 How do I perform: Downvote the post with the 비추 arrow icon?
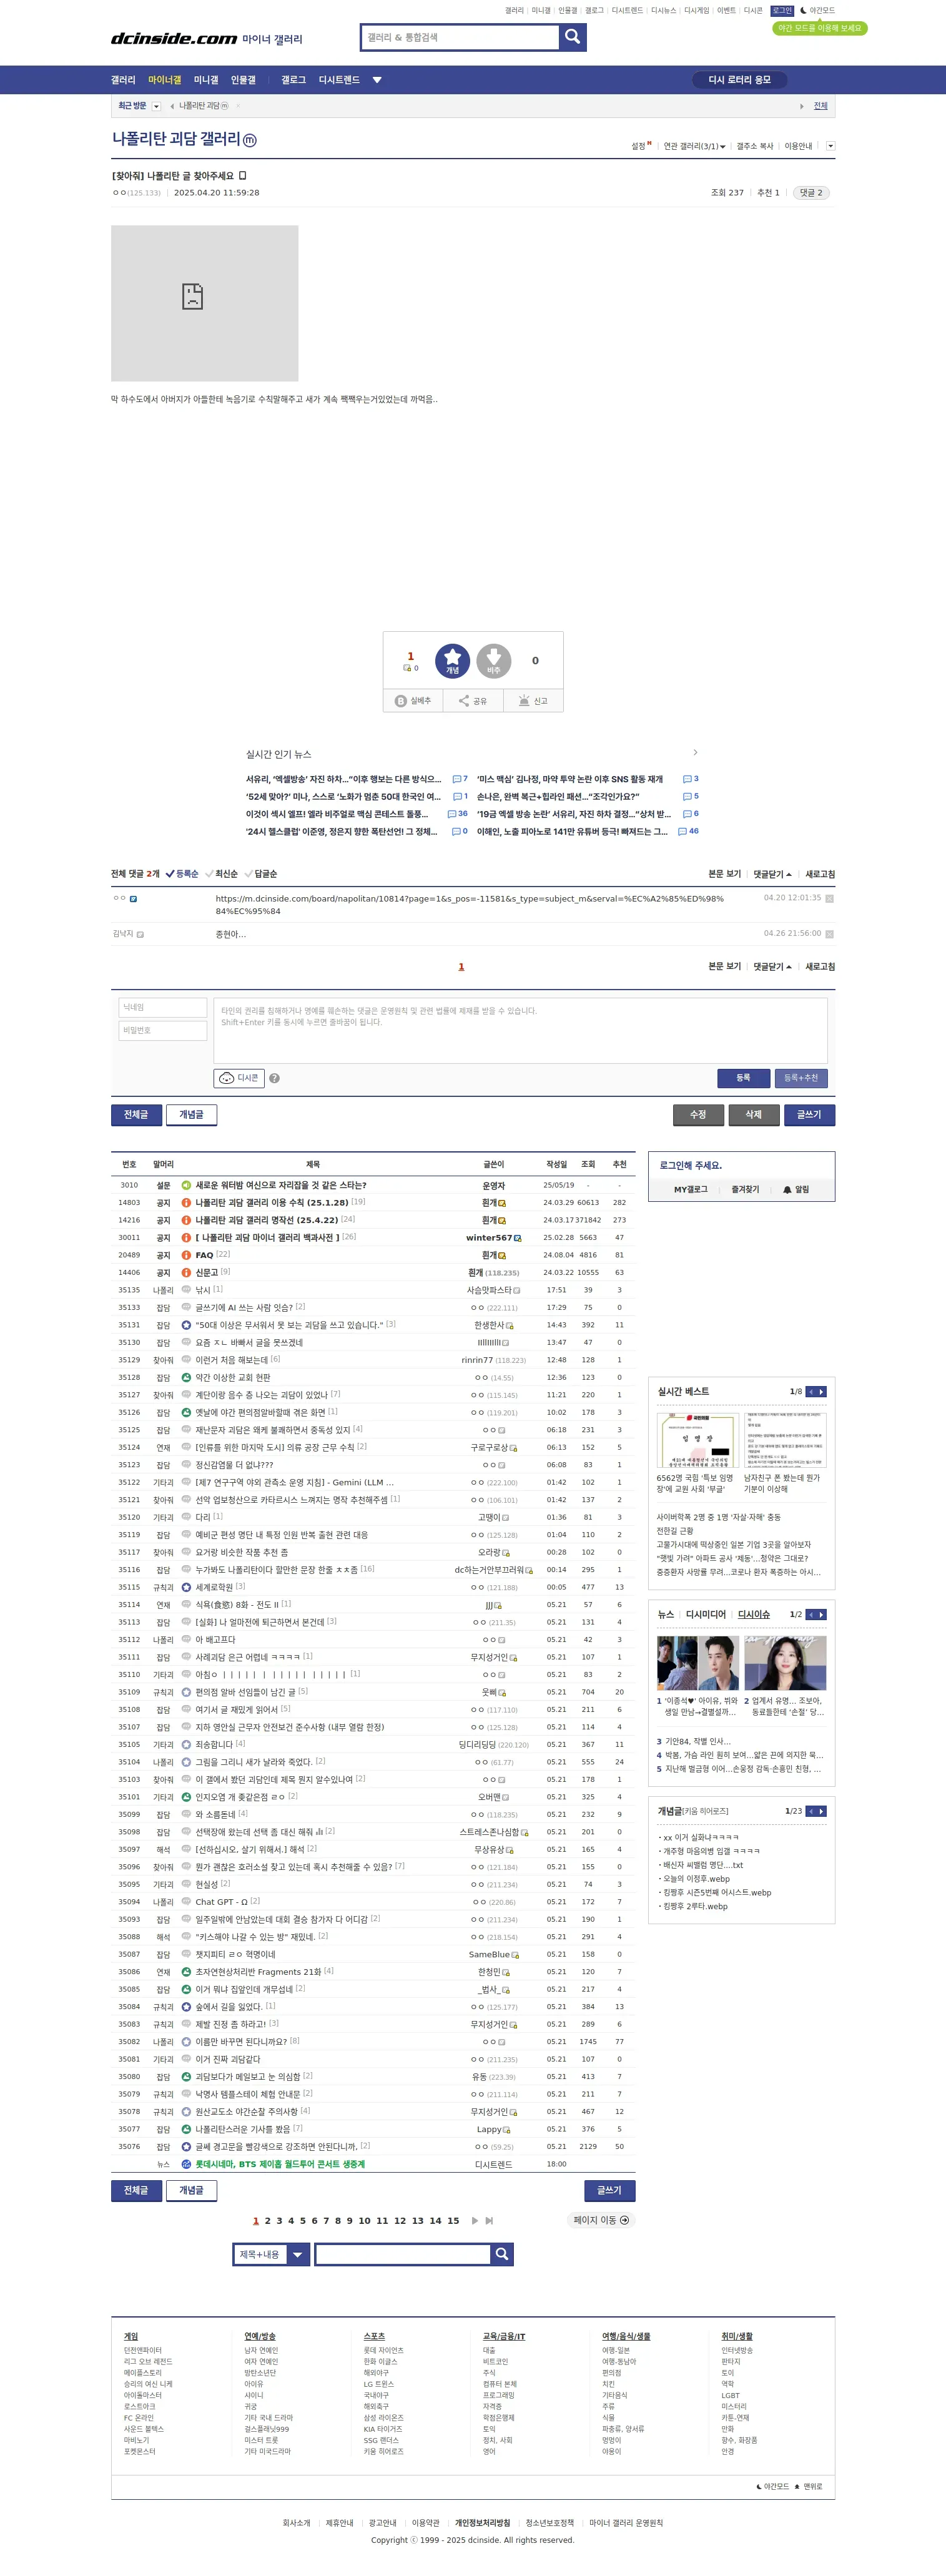click(494, 661)
